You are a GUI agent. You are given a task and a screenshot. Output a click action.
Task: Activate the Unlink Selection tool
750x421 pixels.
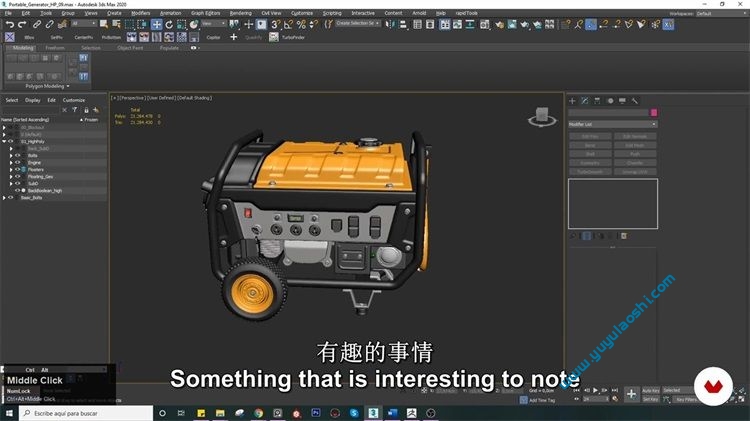(49, 24)
